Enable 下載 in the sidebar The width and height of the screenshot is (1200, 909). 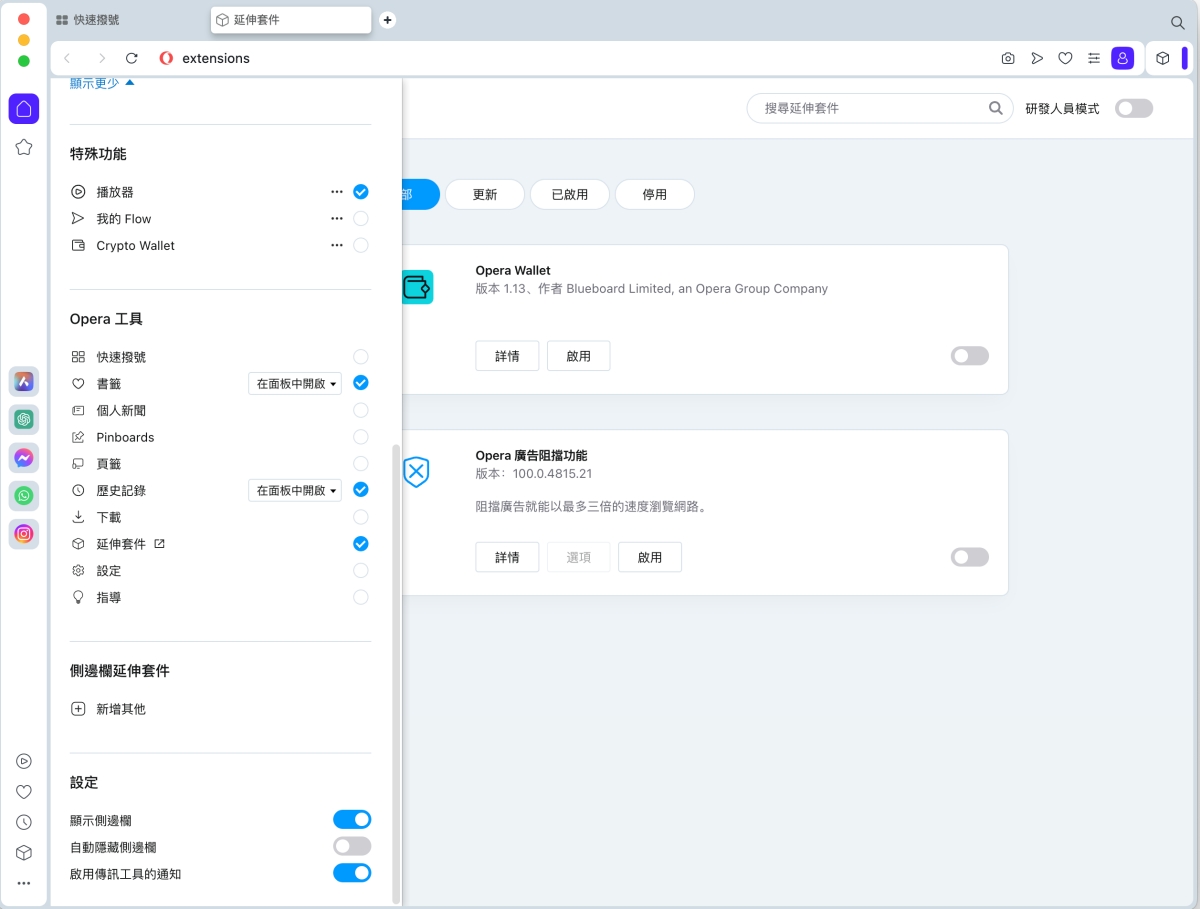(361, 517)
